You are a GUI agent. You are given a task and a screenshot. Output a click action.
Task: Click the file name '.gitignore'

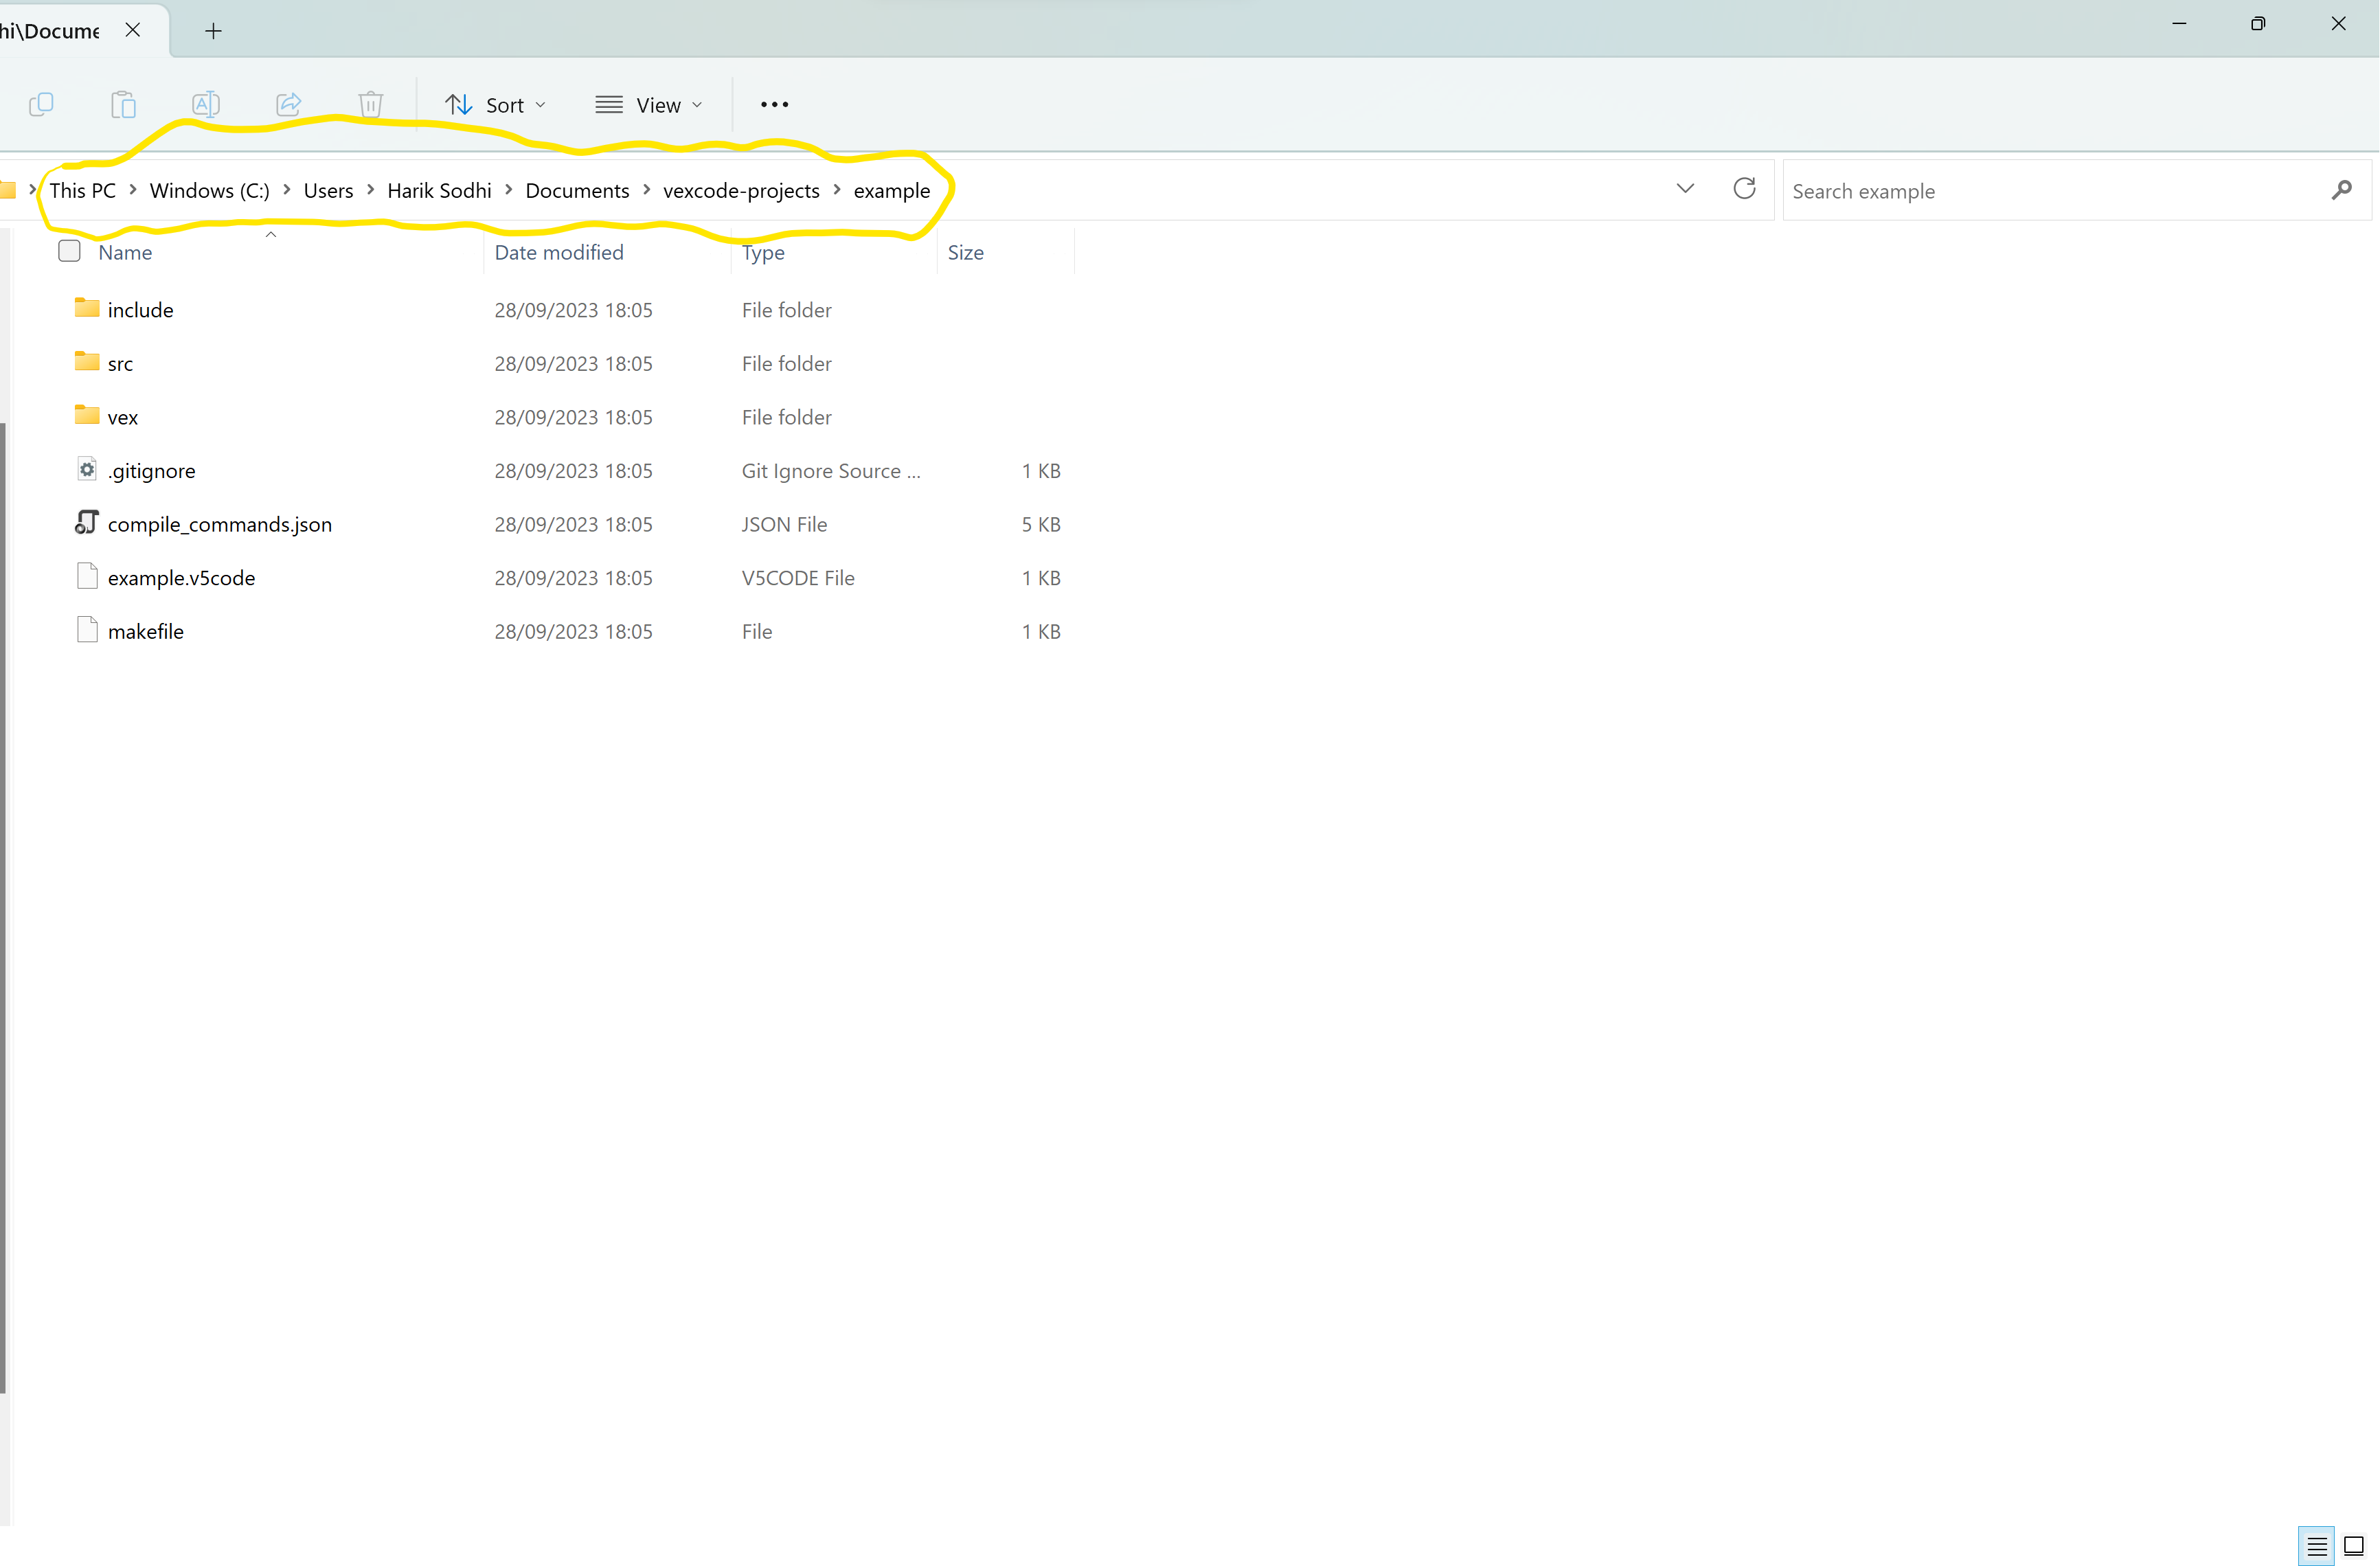click(x=152, y=471)
